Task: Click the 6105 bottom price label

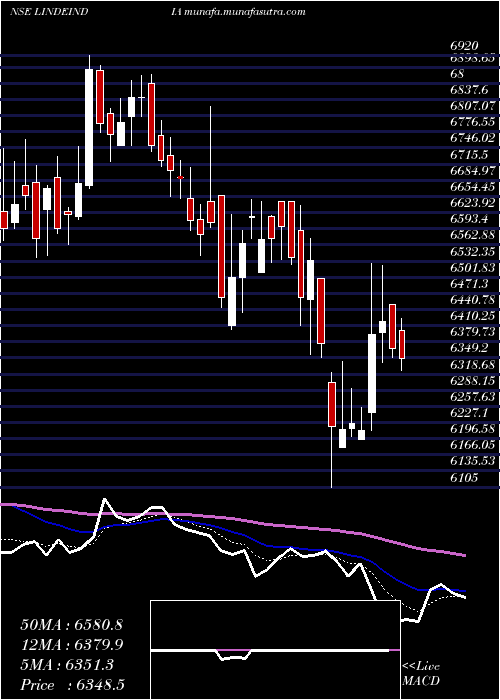Action: point(464,477)
